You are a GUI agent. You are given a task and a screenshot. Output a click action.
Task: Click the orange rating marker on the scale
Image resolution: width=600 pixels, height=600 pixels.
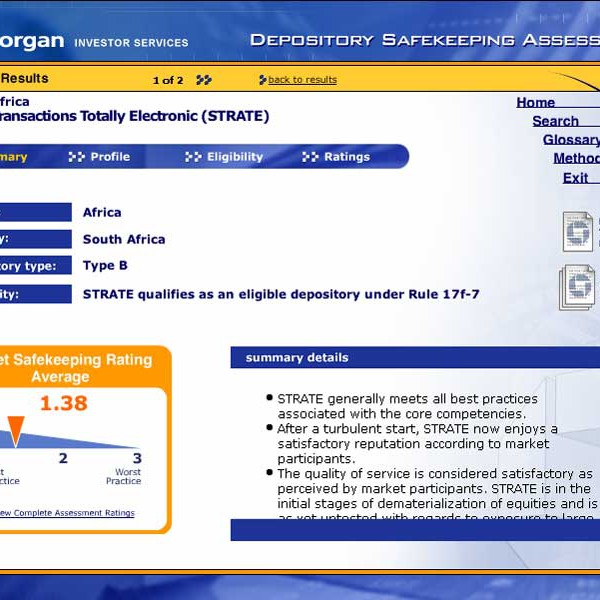15,431
